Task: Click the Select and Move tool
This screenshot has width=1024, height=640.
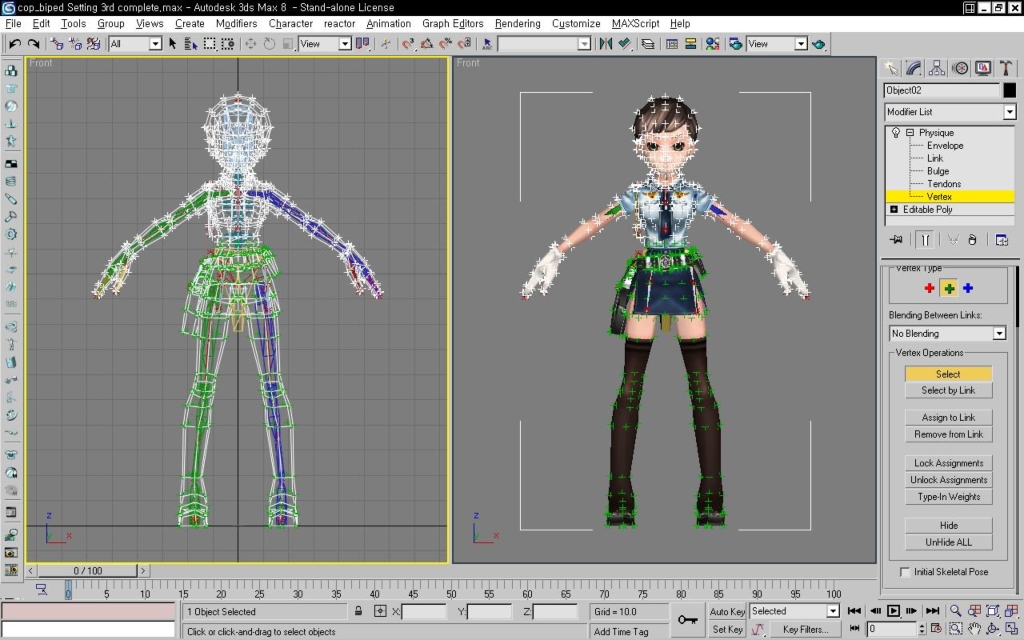Action: point(250,44)
